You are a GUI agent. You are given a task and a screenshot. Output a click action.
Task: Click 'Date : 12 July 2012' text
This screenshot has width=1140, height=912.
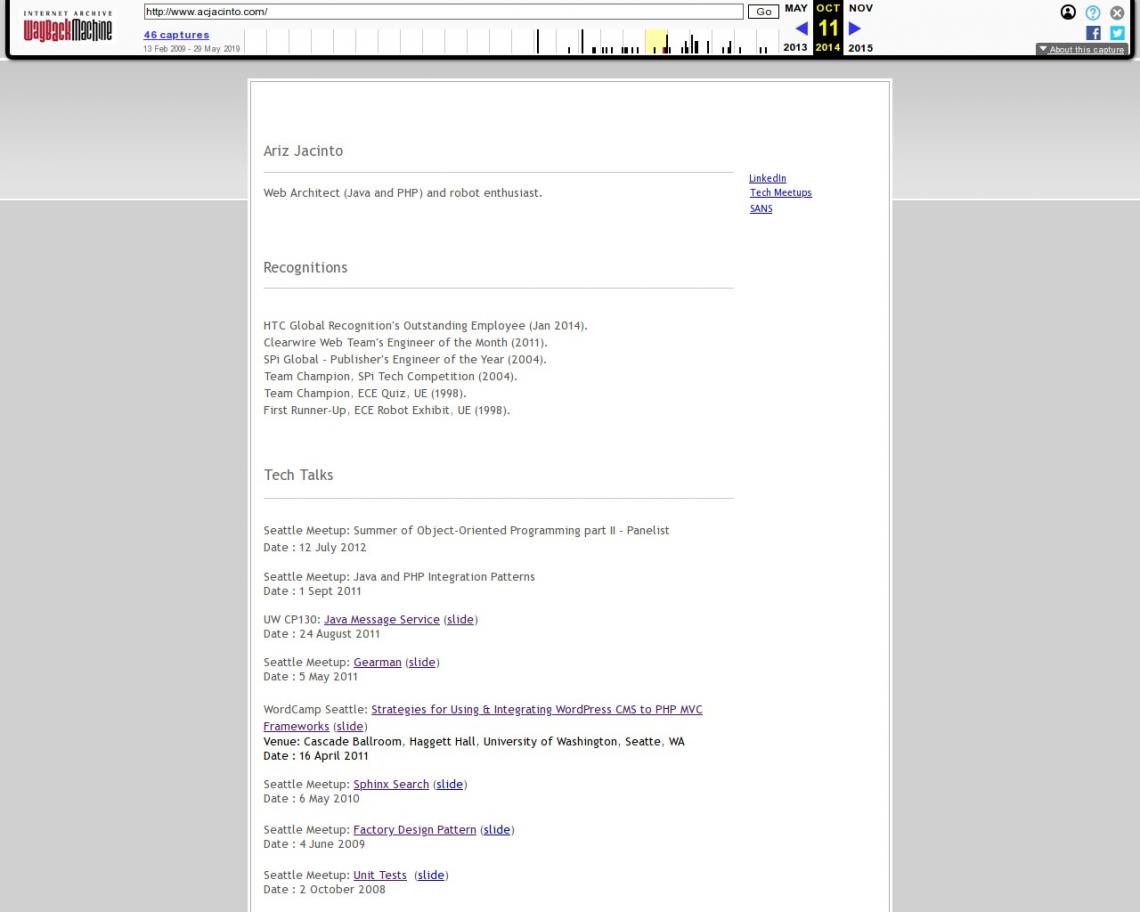315,548
